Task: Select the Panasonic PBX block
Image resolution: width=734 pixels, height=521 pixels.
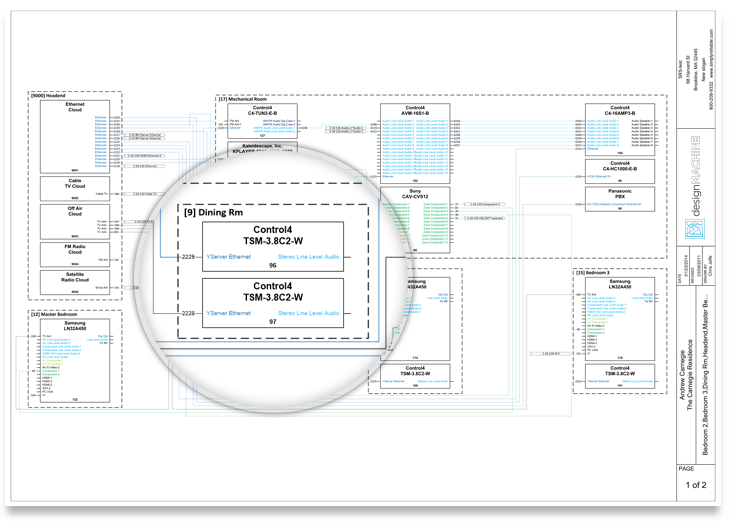Action: click(620, 199)
